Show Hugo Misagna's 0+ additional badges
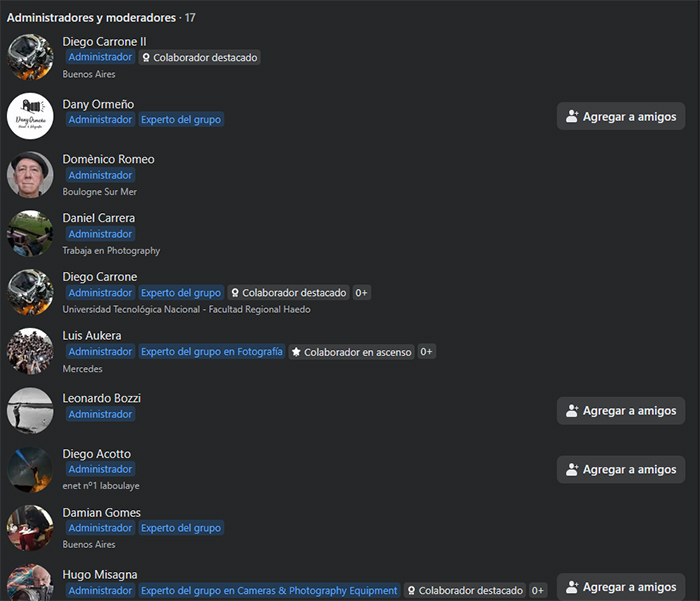700x601 pixels. tap(537, 591)
